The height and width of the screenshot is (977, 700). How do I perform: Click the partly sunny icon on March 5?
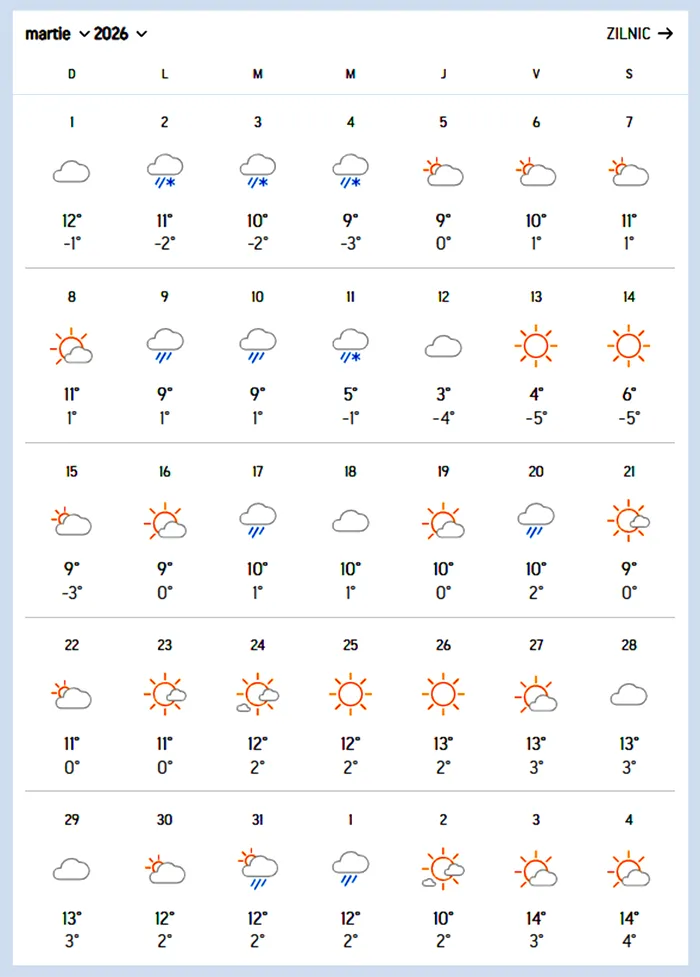443,172
